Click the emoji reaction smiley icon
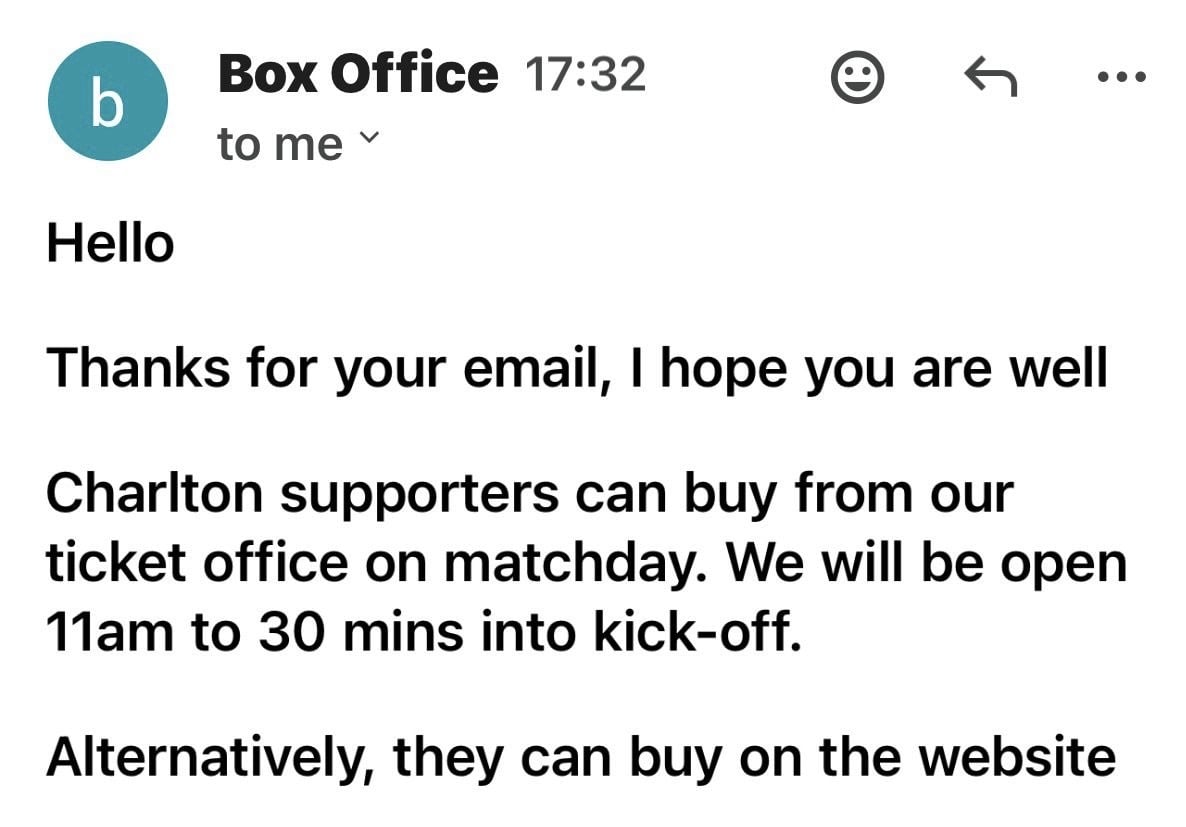The width and height of the screenshot is (1186, 827). click(857, 77)
